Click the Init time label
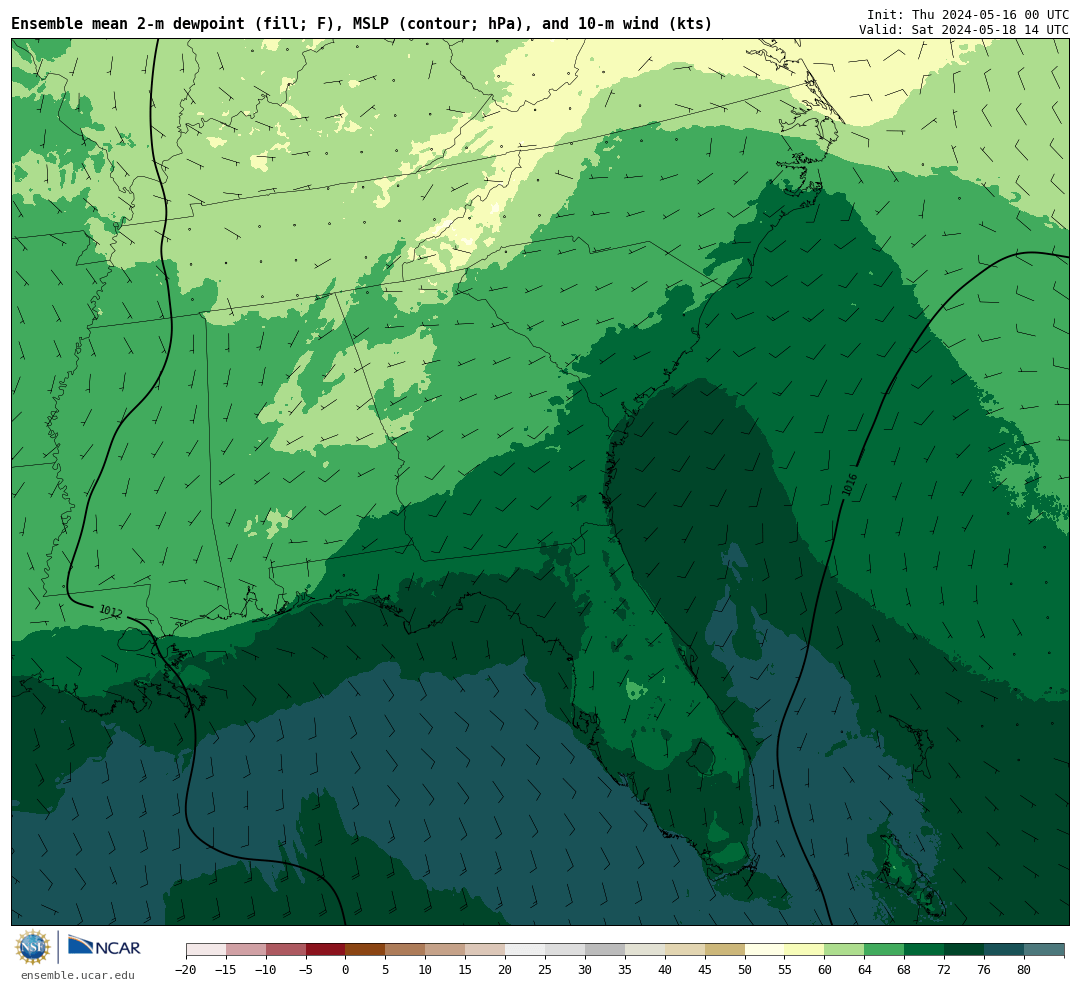Screen dimensions: 1080x988 coord(968,14)
